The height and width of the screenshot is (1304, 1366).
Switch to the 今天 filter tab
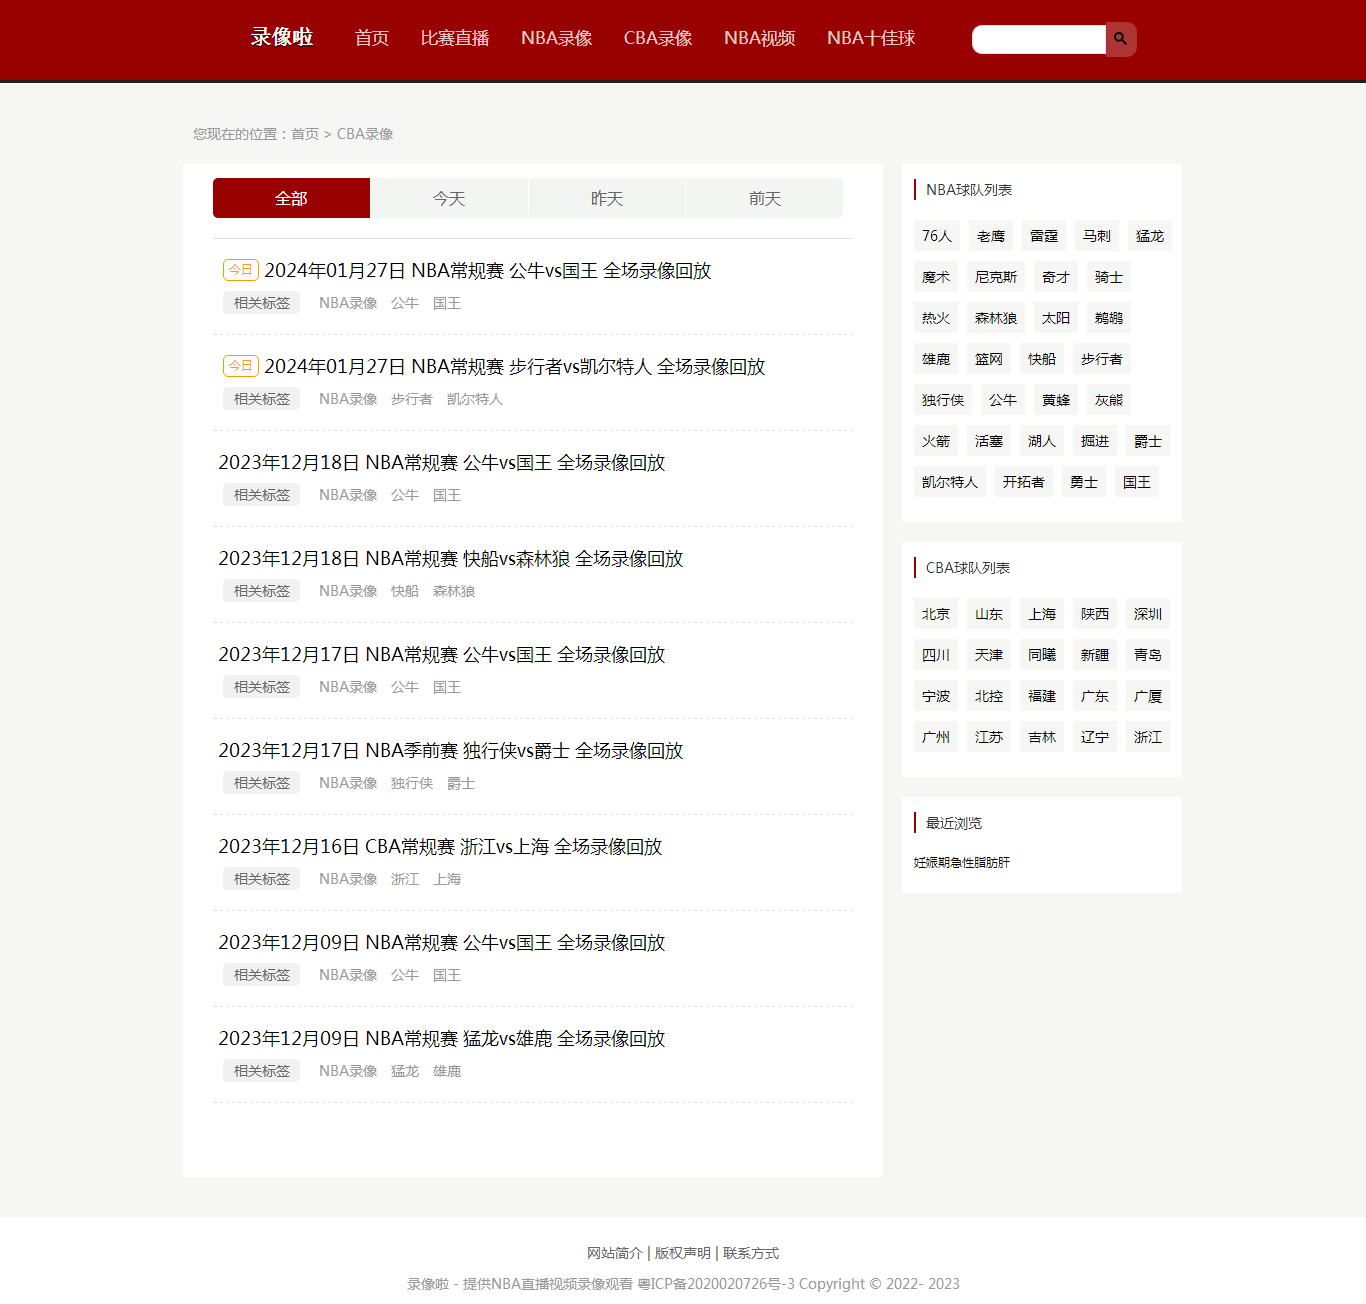(x=449, y=198)
